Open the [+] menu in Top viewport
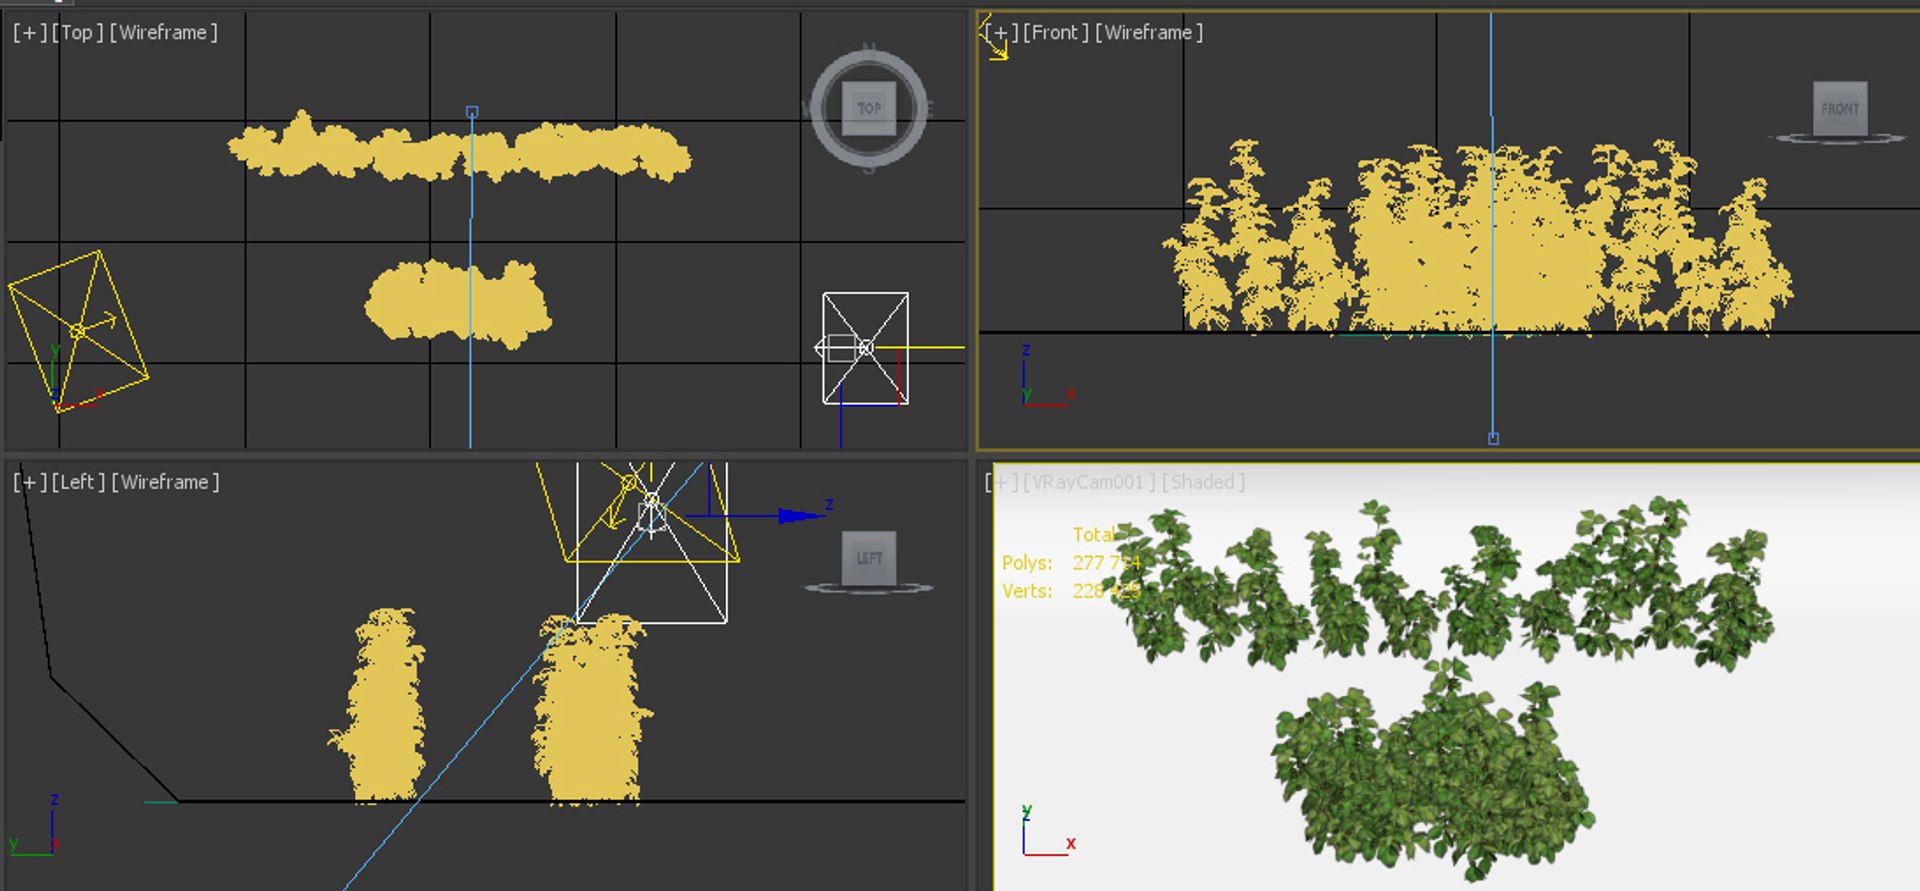The height and width of the screenshot is (891, 1920). tap(29, 32)
